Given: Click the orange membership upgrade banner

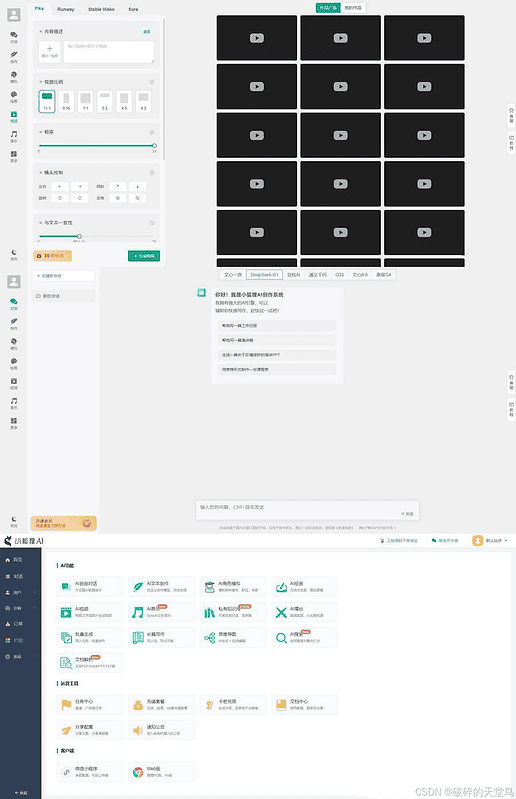Looking at the screenshot, I should click(64, 523).
